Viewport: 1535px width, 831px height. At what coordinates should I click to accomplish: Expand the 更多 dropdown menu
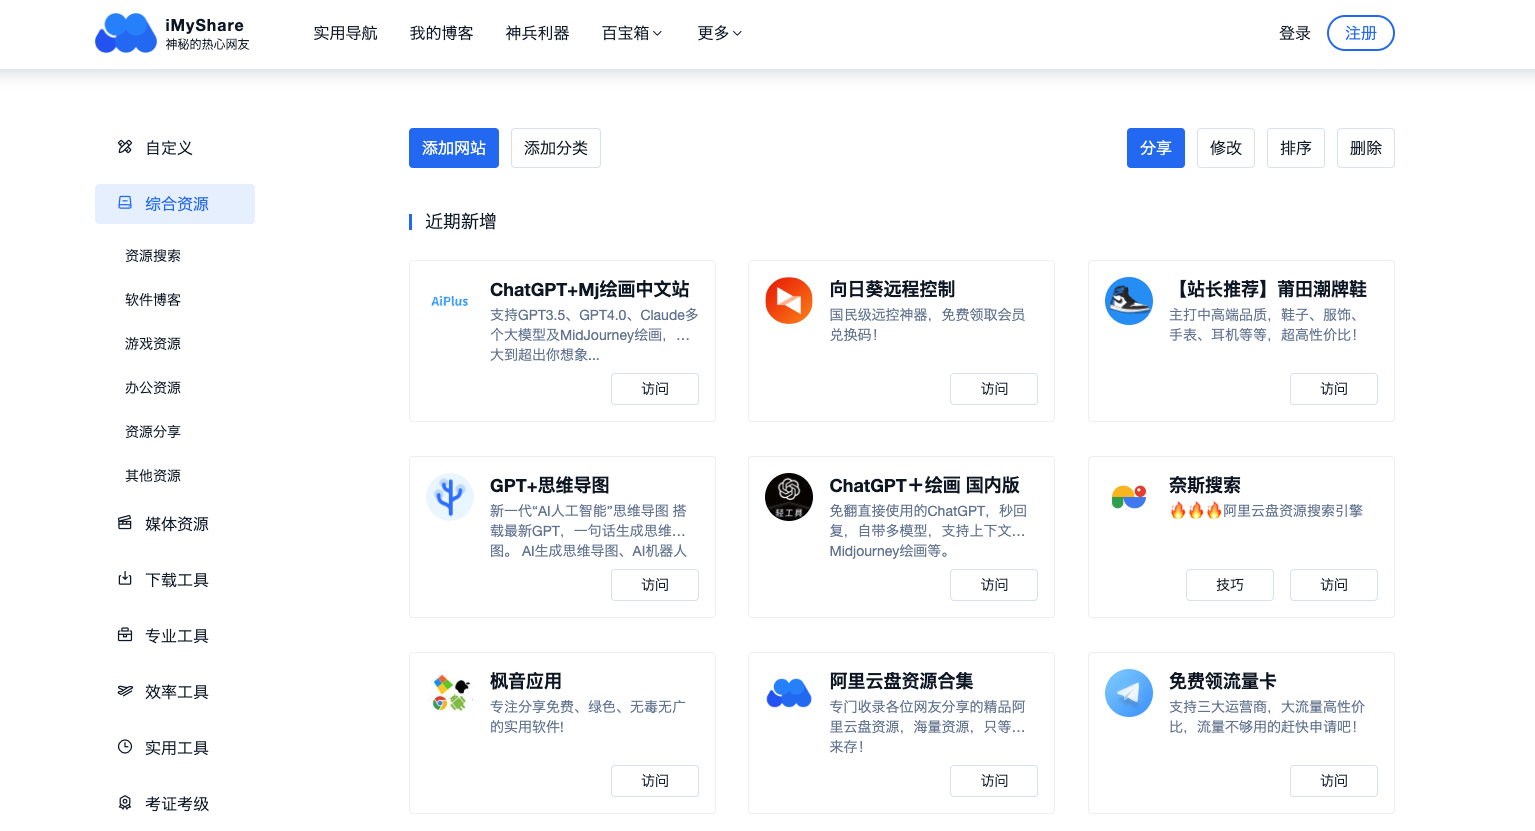[720, 33]
